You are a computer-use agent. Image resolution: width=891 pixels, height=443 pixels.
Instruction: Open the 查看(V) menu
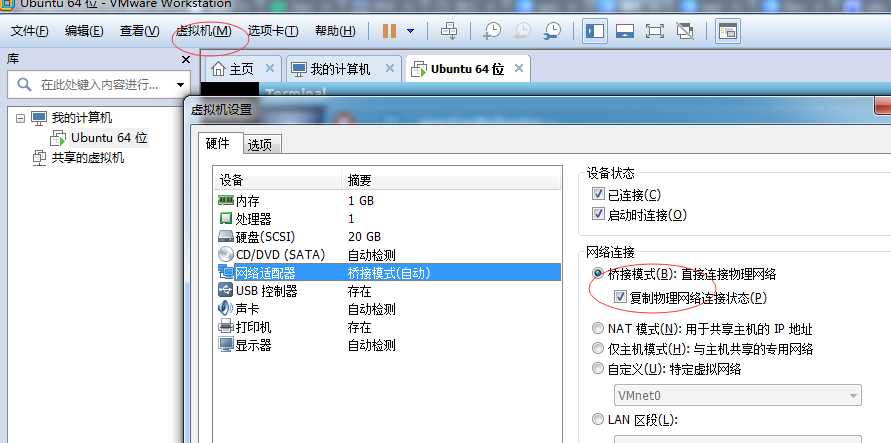pos(139,31)
